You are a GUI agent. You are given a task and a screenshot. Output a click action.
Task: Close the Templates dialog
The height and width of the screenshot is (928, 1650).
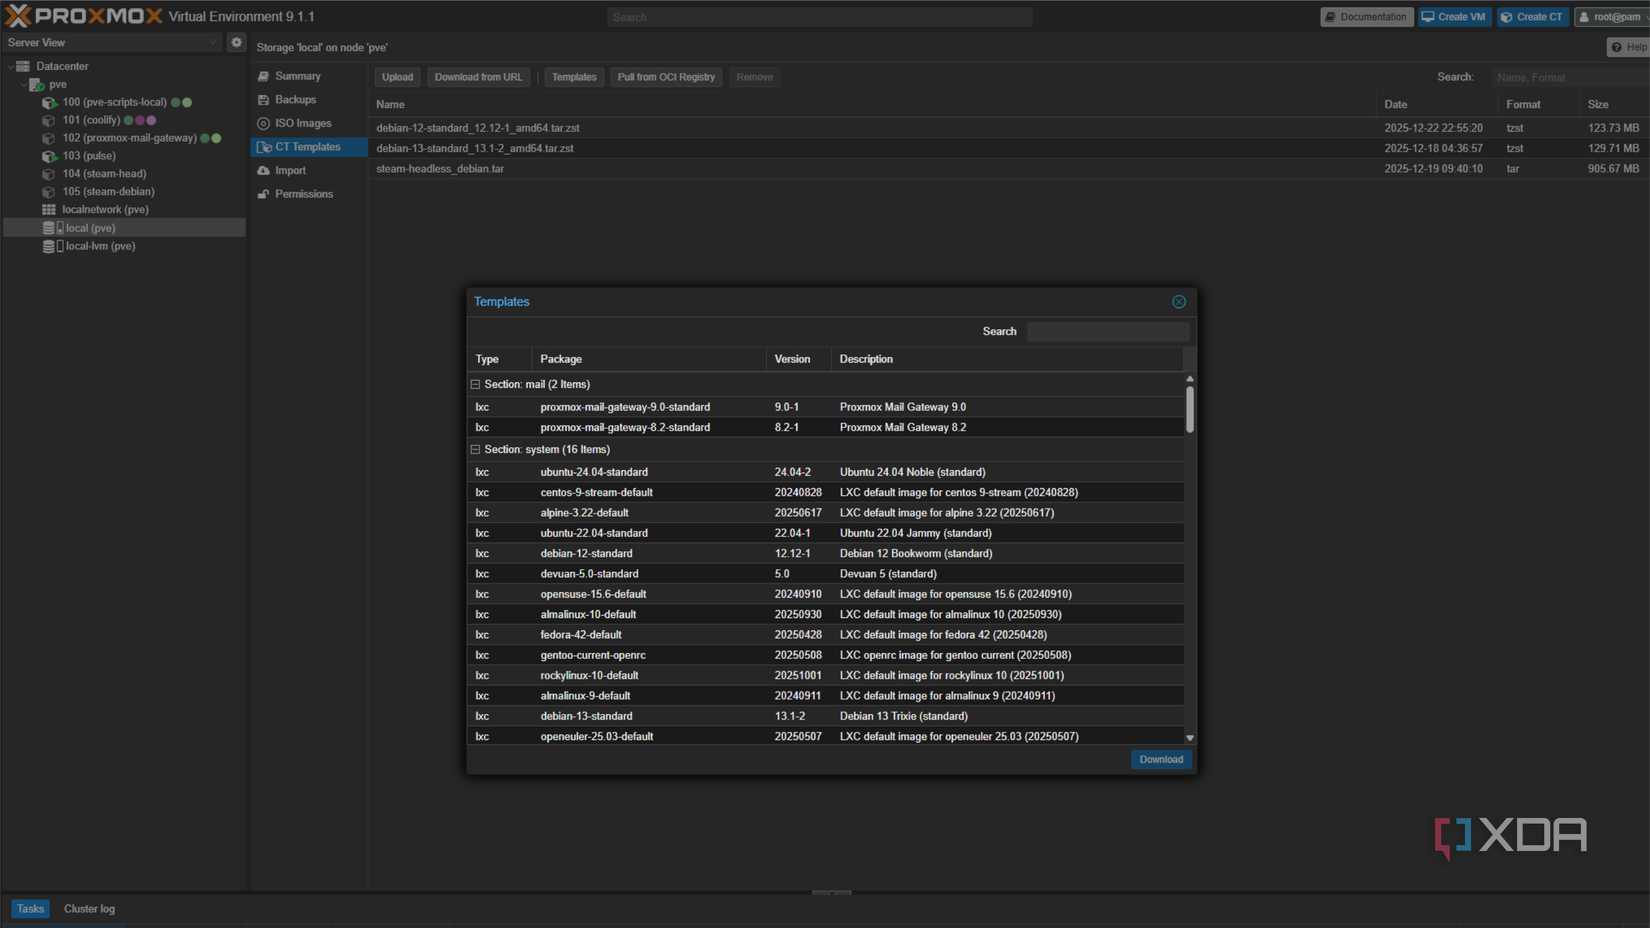pyautogui.click(x=1179, y=302)
